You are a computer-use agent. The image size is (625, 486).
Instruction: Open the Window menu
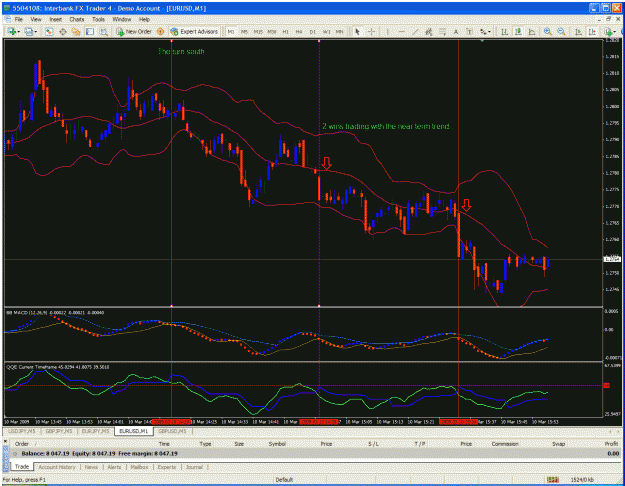click(122, 19)
